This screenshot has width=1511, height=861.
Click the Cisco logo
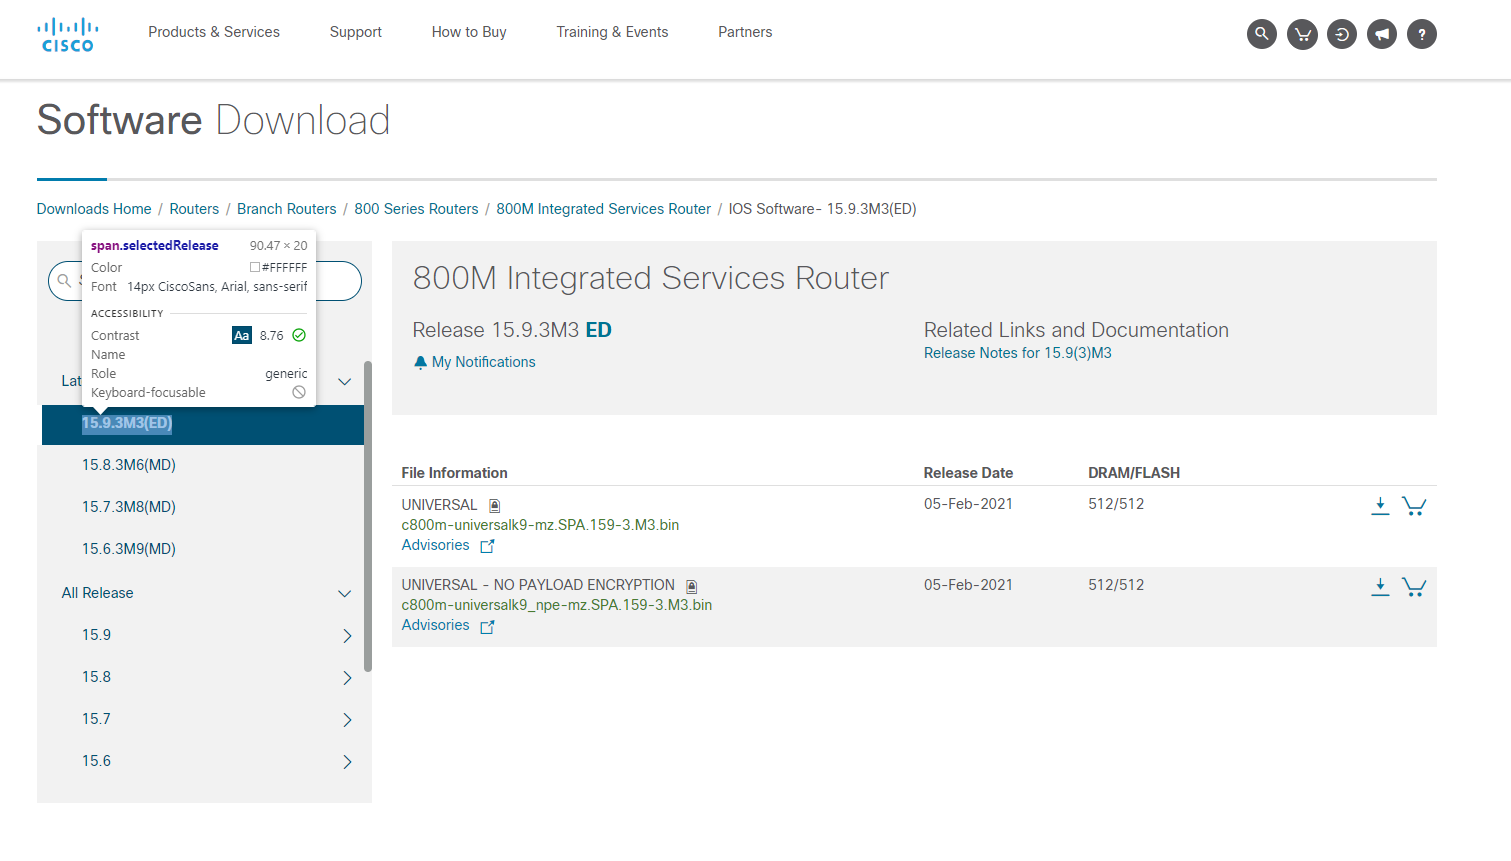tap(68, 34)
